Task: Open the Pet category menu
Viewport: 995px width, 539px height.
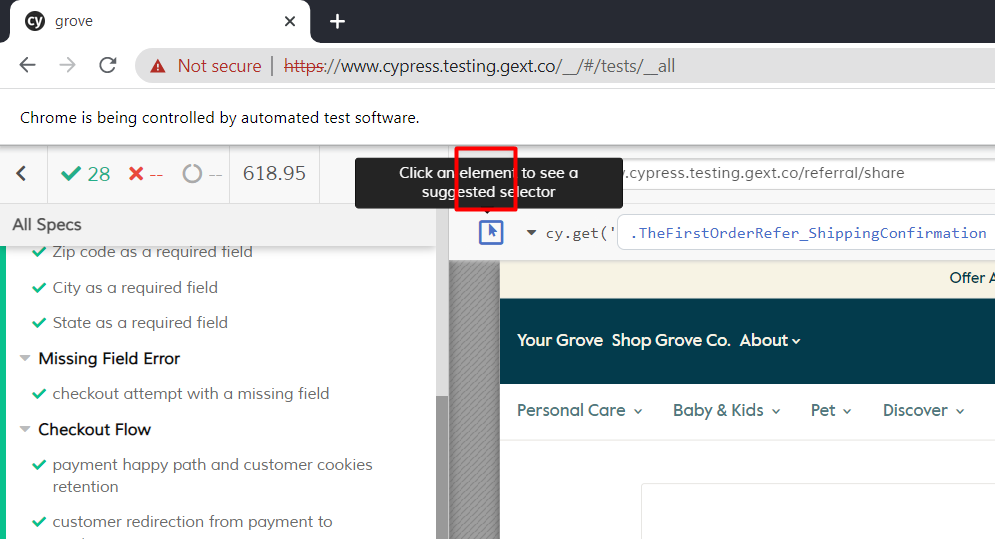Action: click(x=831, y=411)
